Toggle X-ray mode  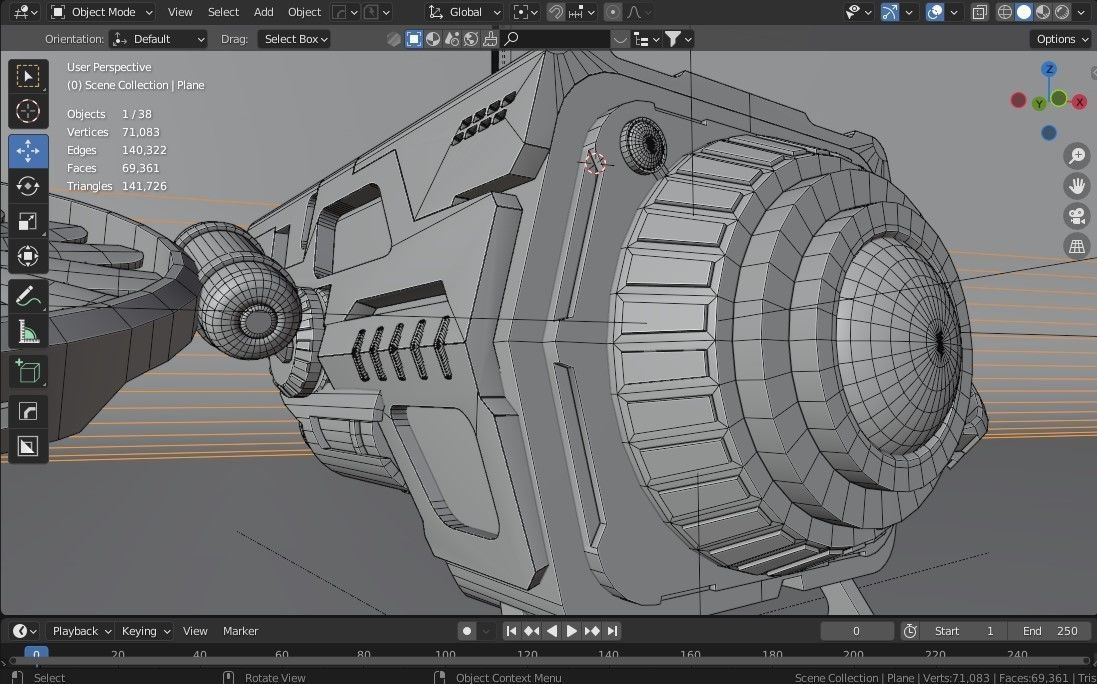click(979, 12)
